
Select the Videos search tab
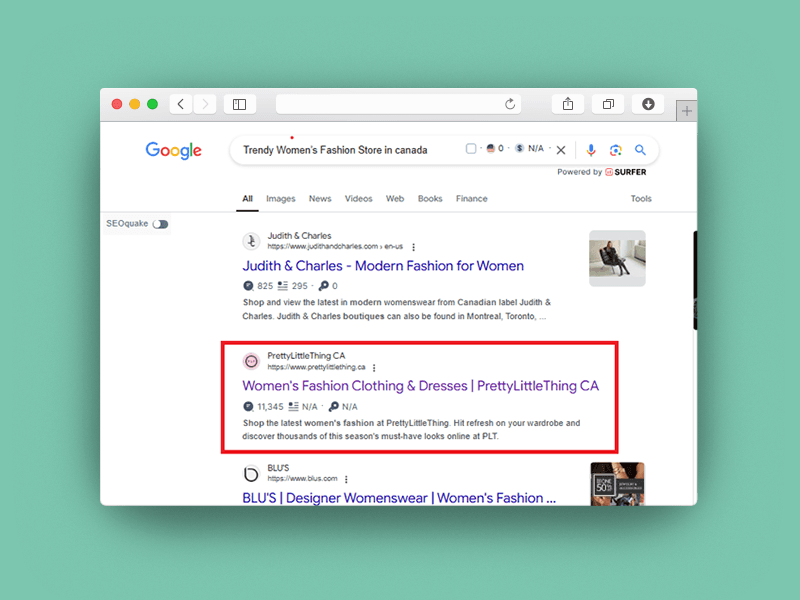pos(358,199)
